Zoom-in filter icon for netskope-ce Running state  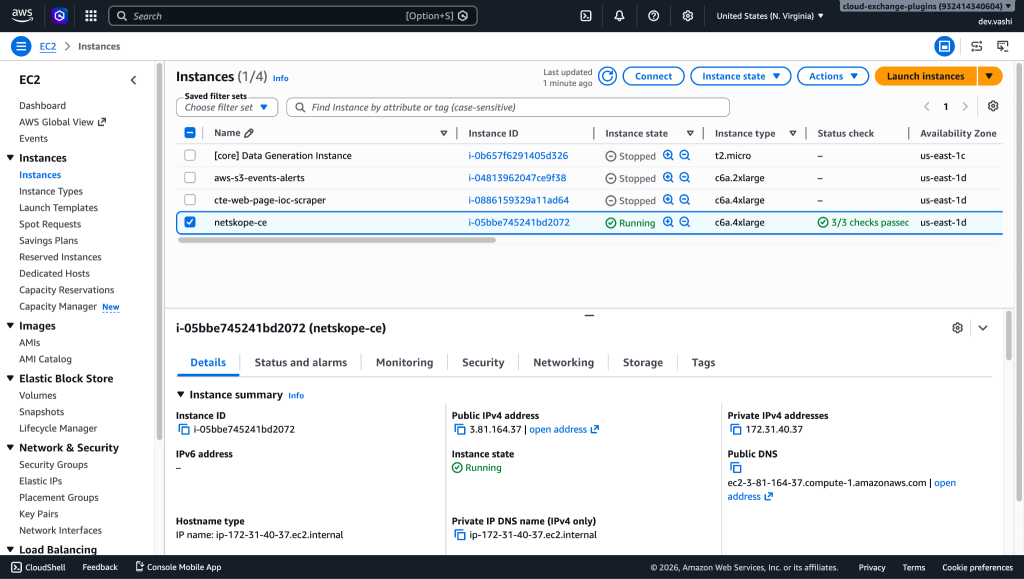pos(668,222)
